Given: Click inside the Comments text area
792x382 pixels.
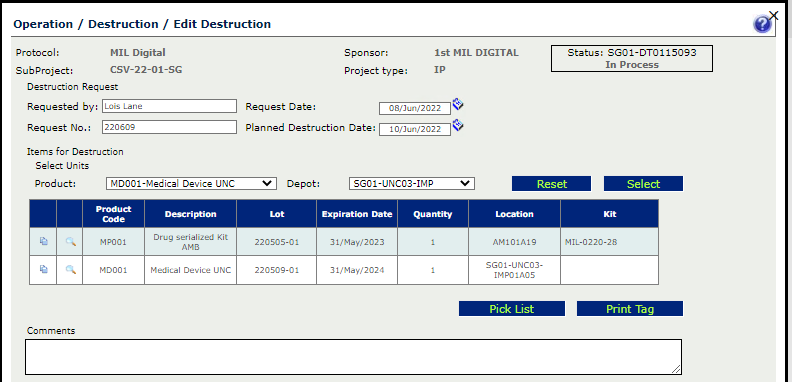Looking at the screenshot, I should pos(353,357).
